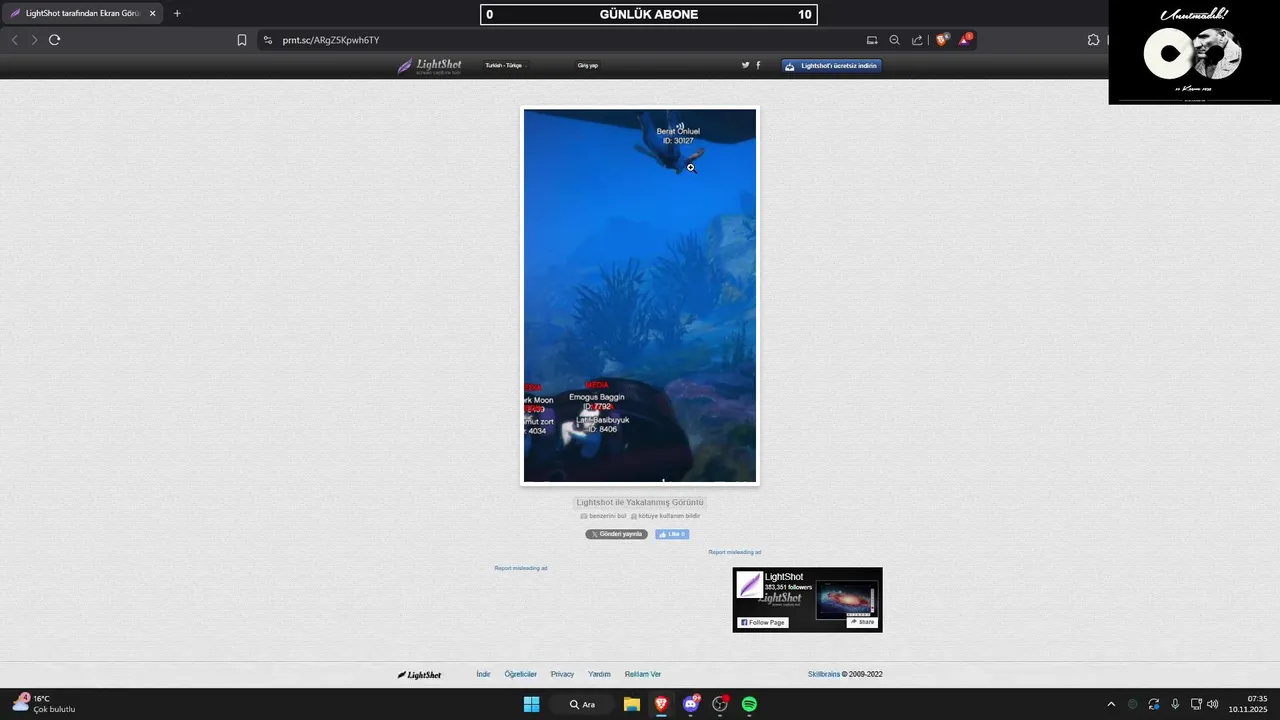Open the Brave browser taskbar icon
Image resolution: width=1280 pixels, height=720 pixels.
coord(661,704)
